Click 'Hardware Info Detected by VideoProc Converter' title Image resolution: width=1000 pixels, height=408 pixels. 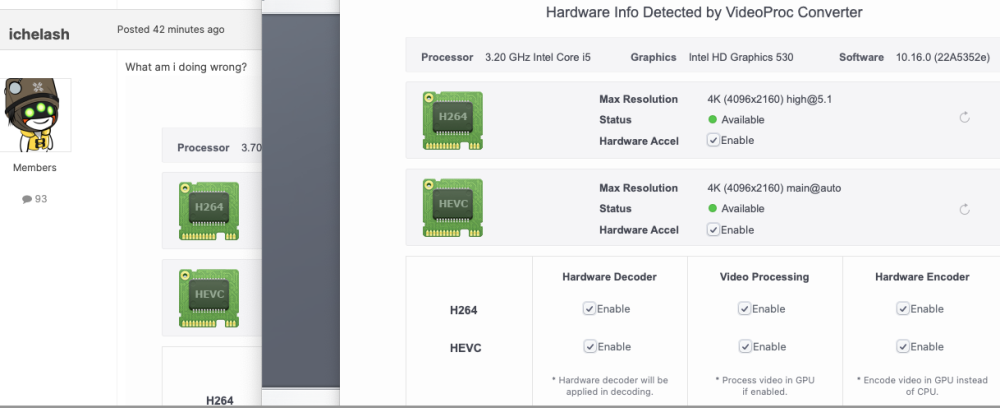(x=704, y=12)
